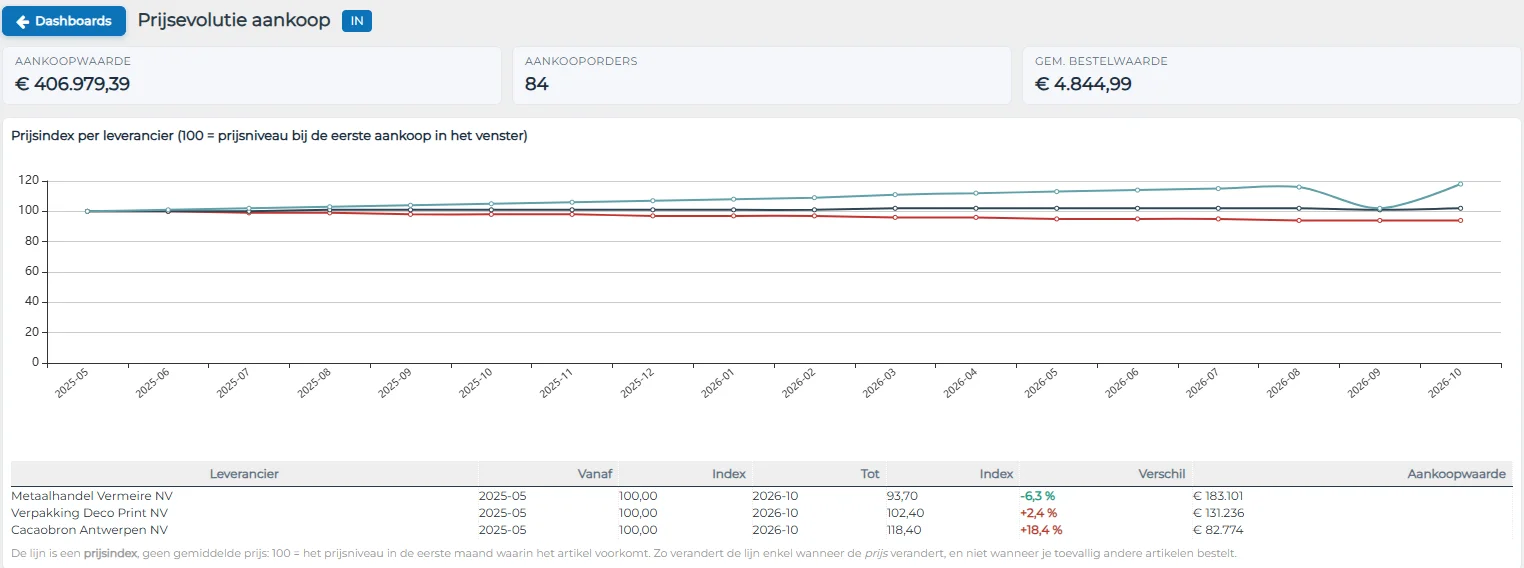The height and width of the screenshot is (568, 1524).
Task: Click the y-axis label 120
Action: [x=28, y=181]
